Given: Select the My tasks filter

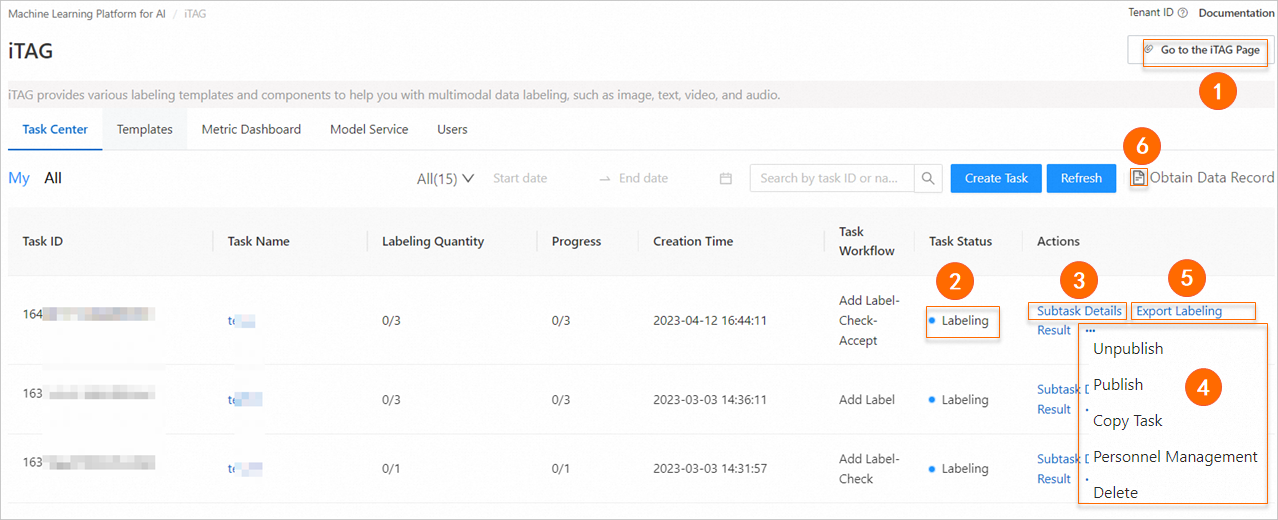Looking at the screenshot, I should 19,178.
